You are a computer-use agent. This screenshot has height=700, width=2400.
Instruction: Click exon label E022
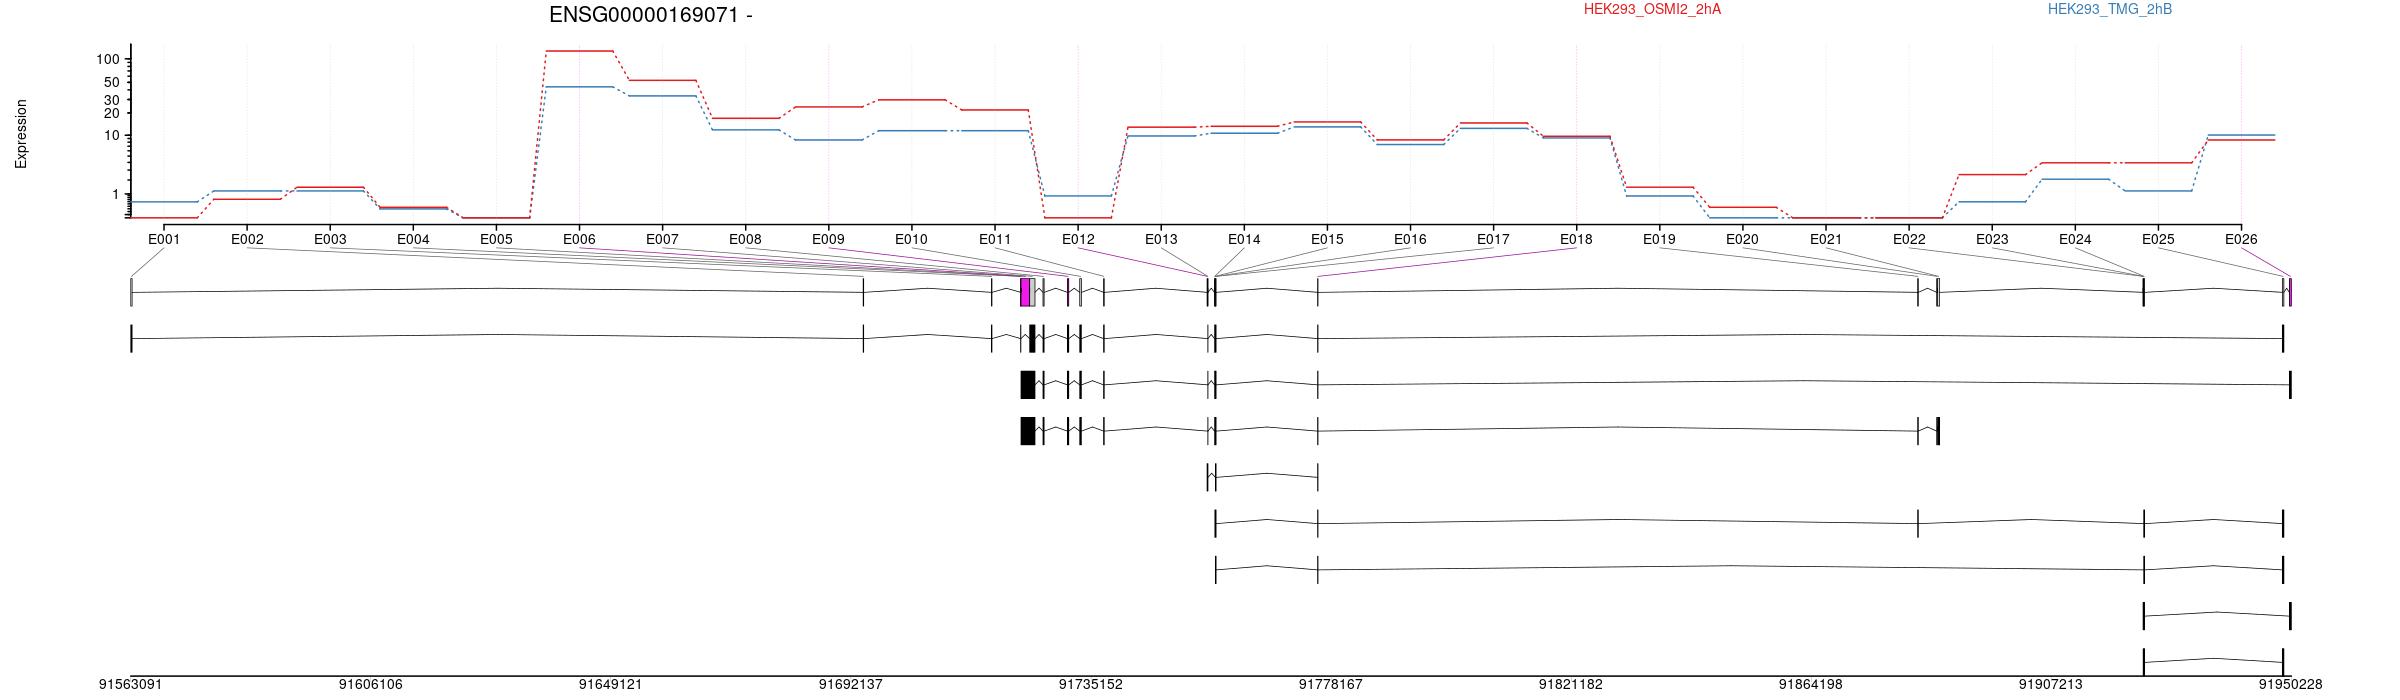pos(1909,239)
